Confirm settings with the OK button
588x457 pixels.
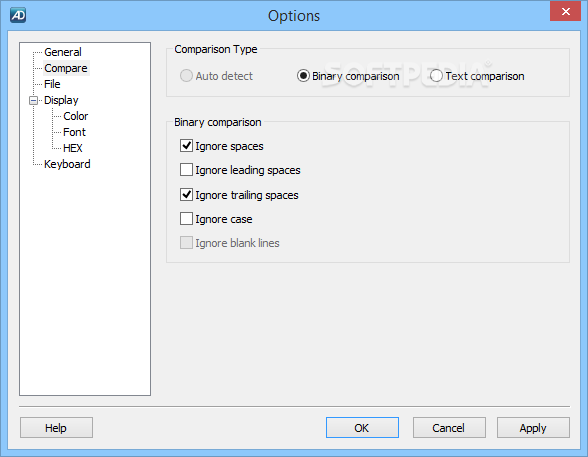point(362,428)
